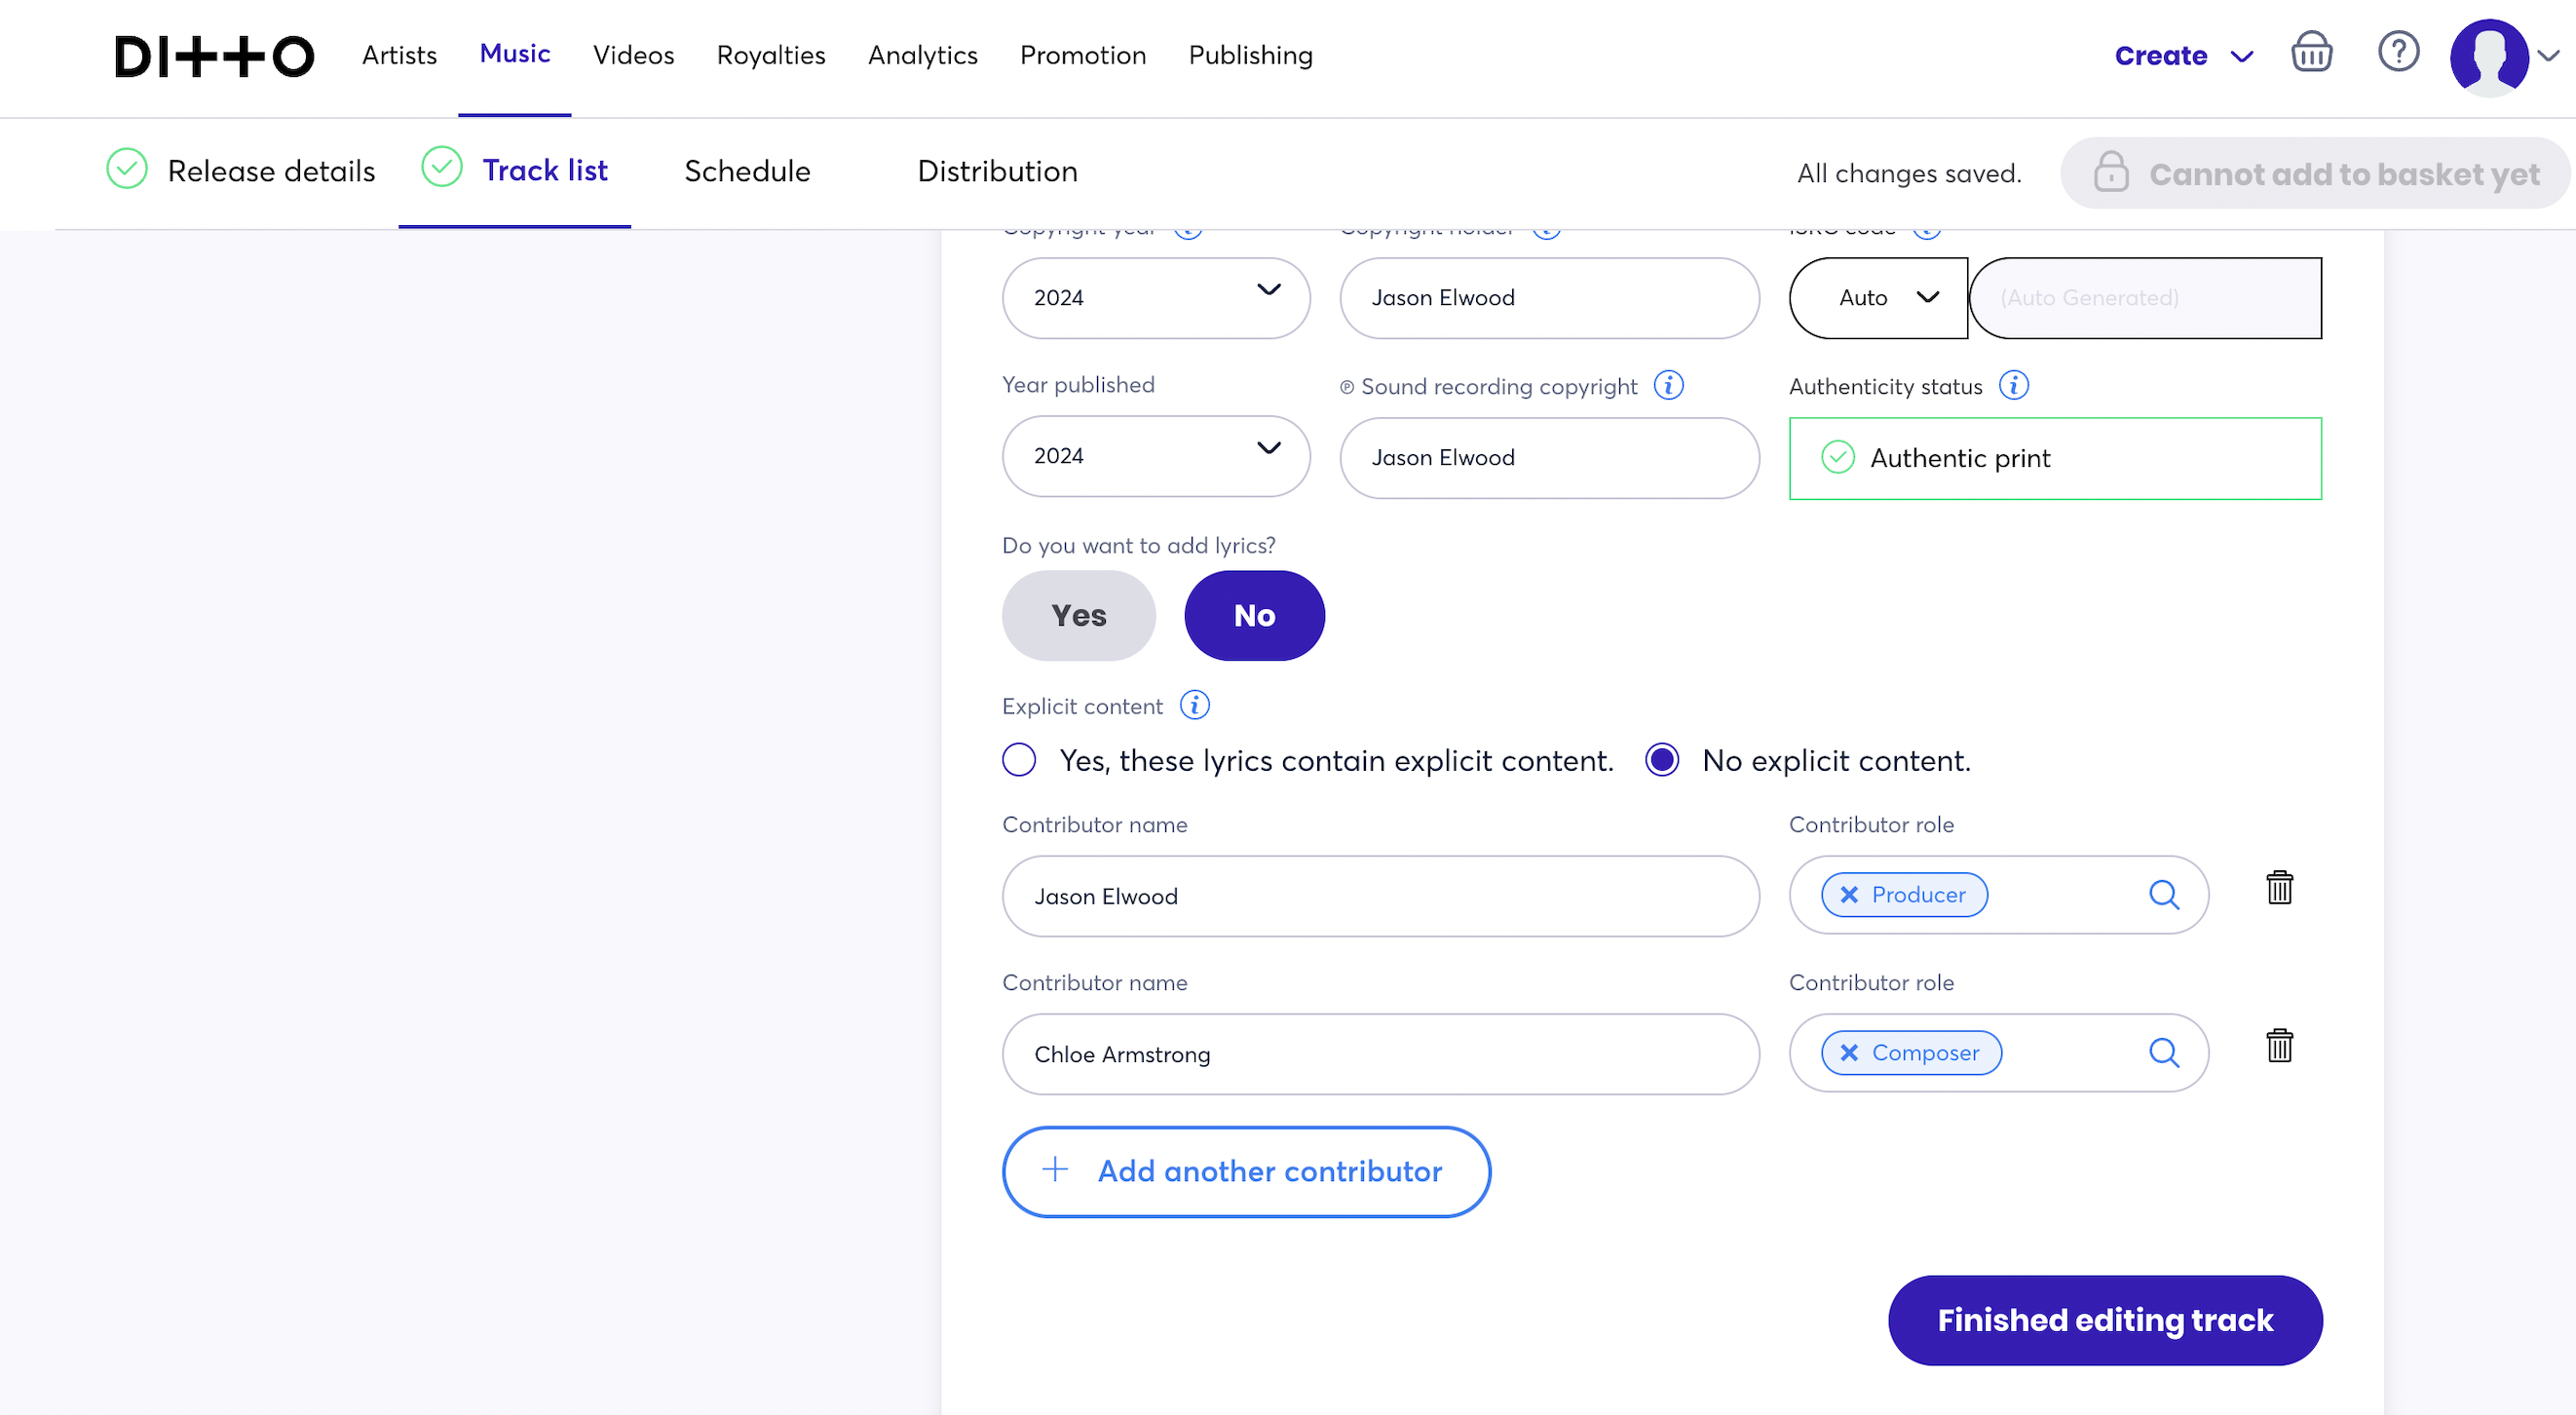
Task: Select 'No explicit content' radio button
Action: (1662, 760)
